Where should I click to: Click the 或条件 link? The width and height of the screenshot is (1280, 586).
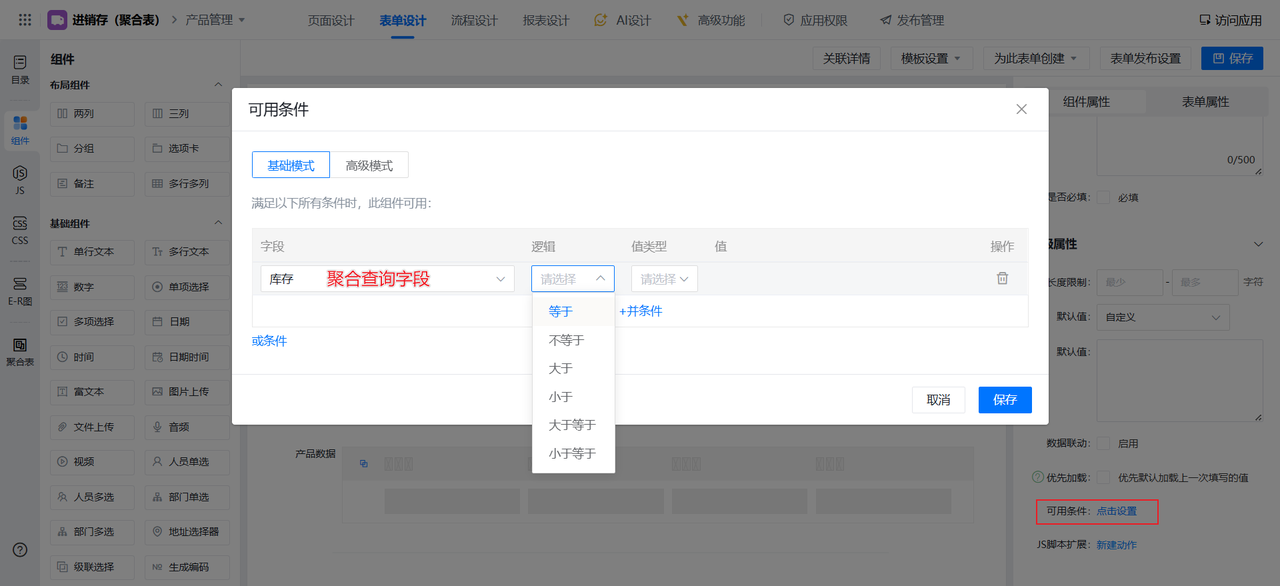click(269, 341)
